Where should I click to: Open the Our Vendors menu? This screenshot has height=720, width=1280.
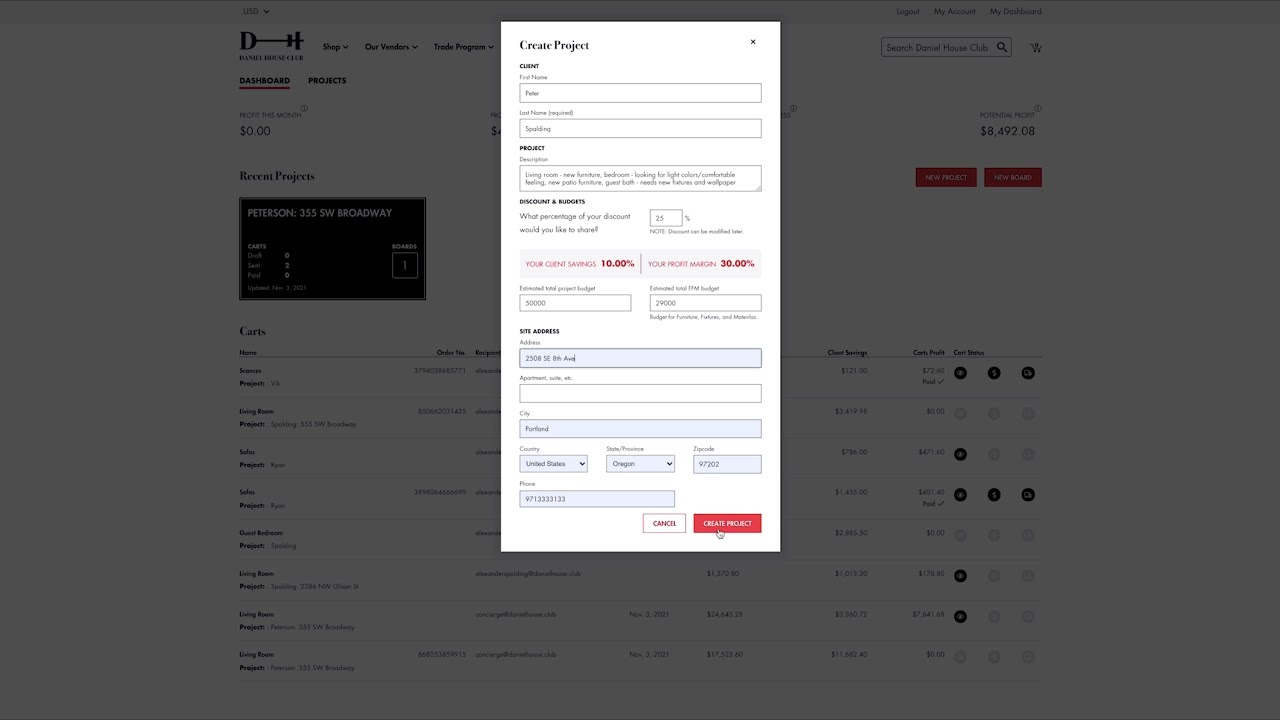point(391,47)
